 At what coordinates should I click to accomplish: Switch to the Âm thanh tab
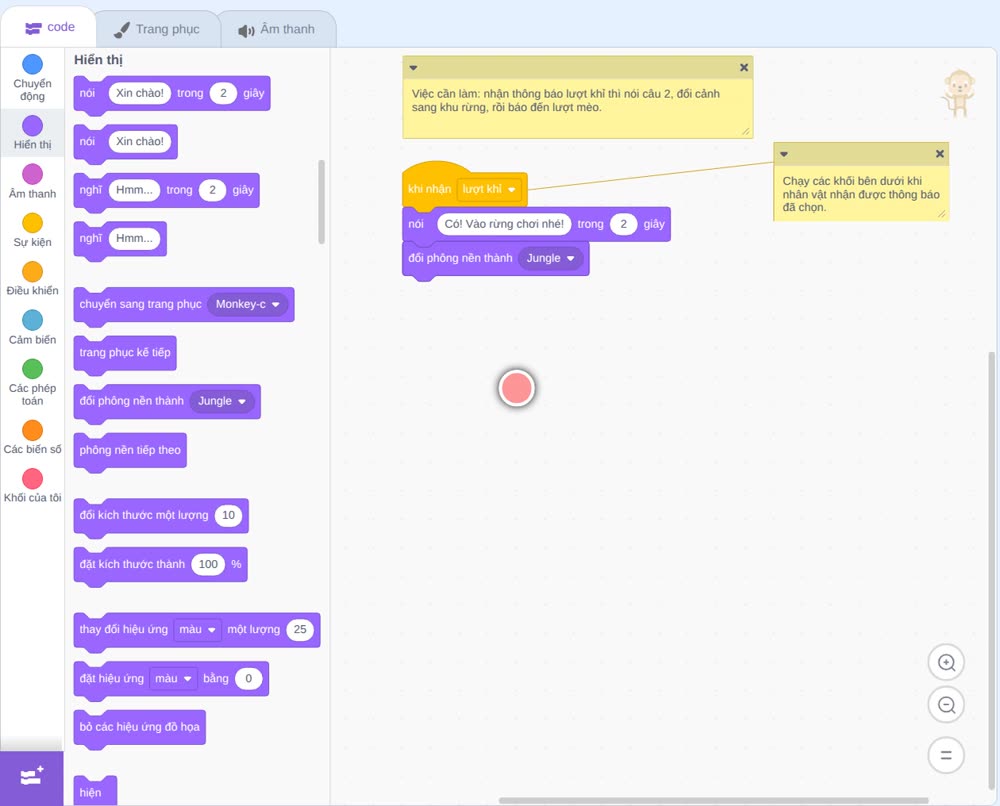pyautogui.click(x=277, y=29)
